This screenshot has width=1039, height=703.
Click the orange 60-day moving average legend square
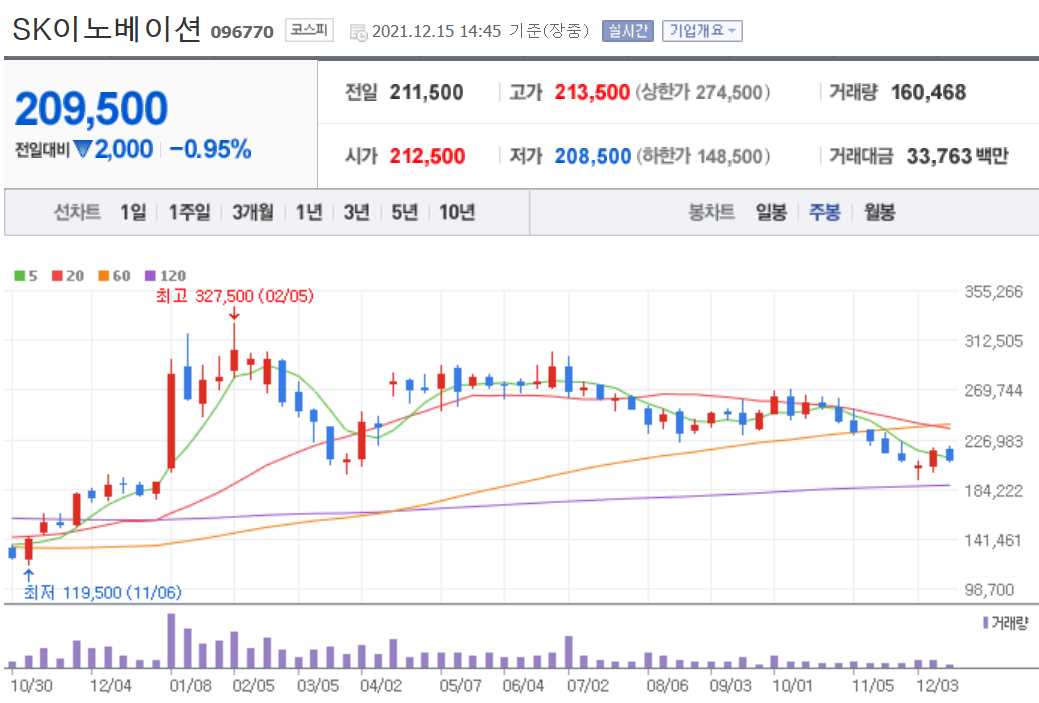[x=103, y=275]
